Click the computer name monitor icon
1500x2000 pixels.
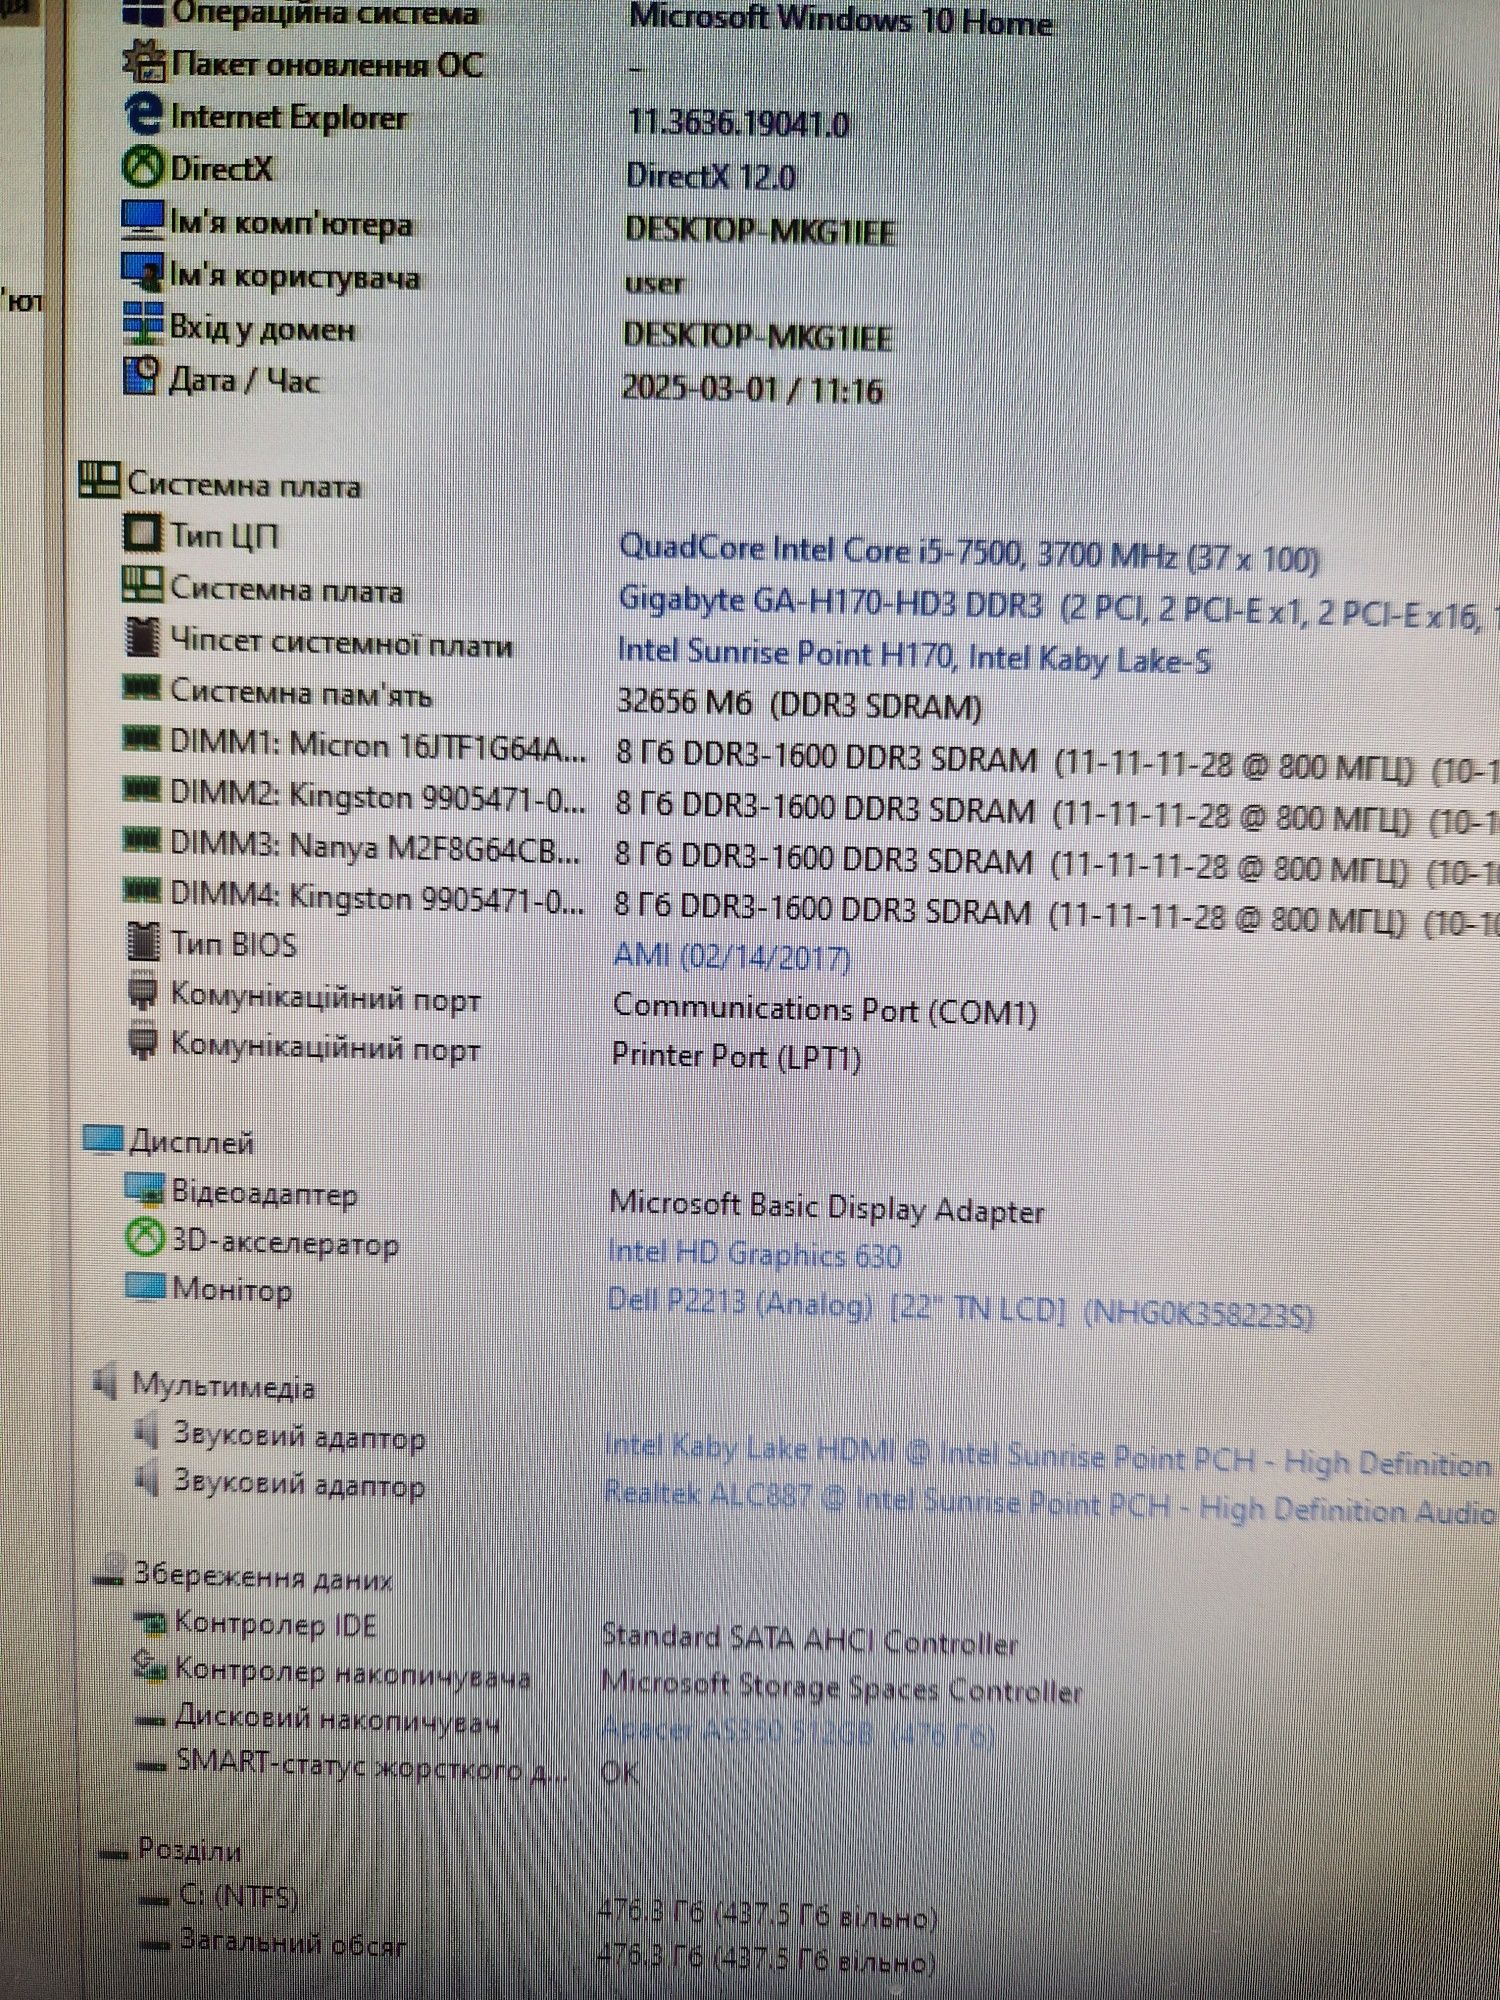(x=142, y=220)
